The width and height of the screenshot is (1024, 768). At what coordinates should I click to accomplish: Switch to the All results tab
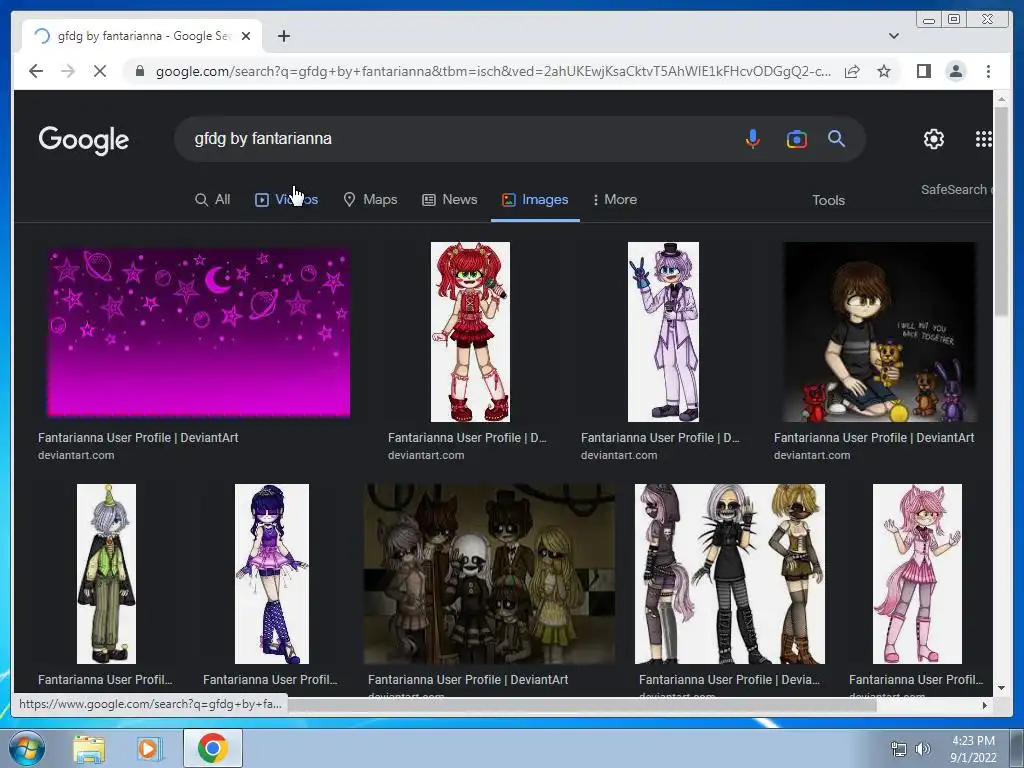213,199
